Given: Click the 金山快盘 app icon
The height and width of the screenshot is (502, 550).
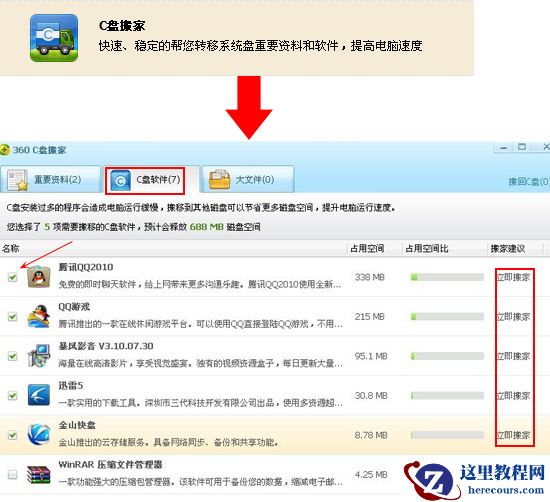Looking at the screenshot, I should click(39, 434).
